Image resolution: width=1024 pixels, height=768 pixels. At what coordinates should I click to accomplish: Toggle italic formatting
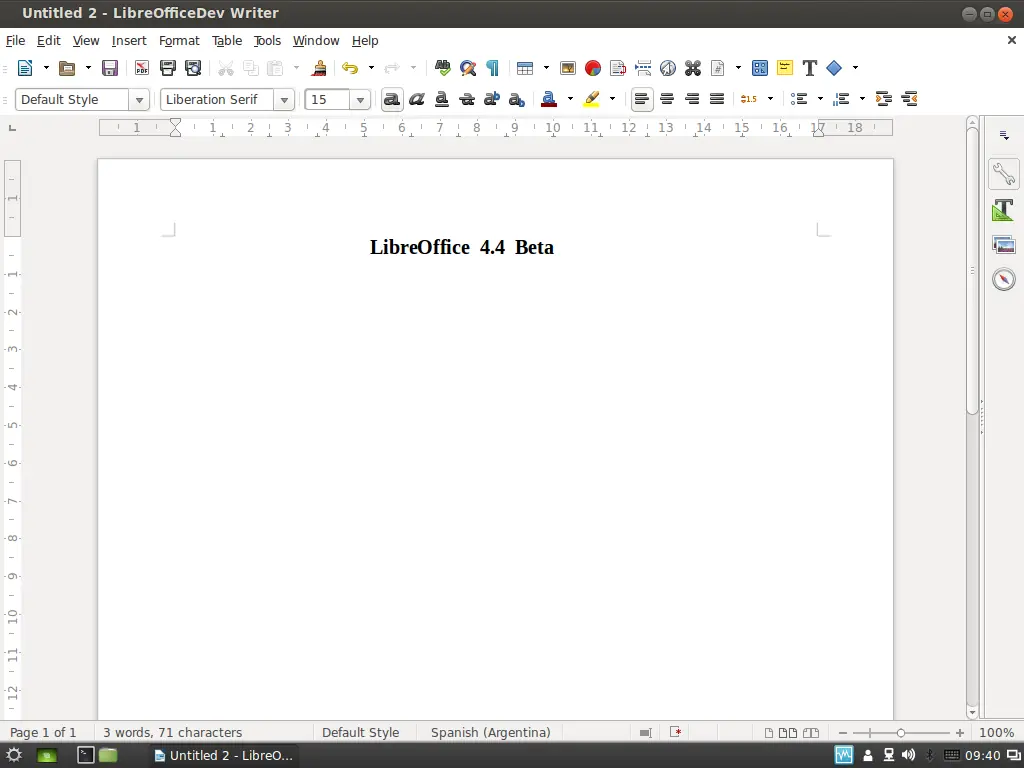point(417,99)
